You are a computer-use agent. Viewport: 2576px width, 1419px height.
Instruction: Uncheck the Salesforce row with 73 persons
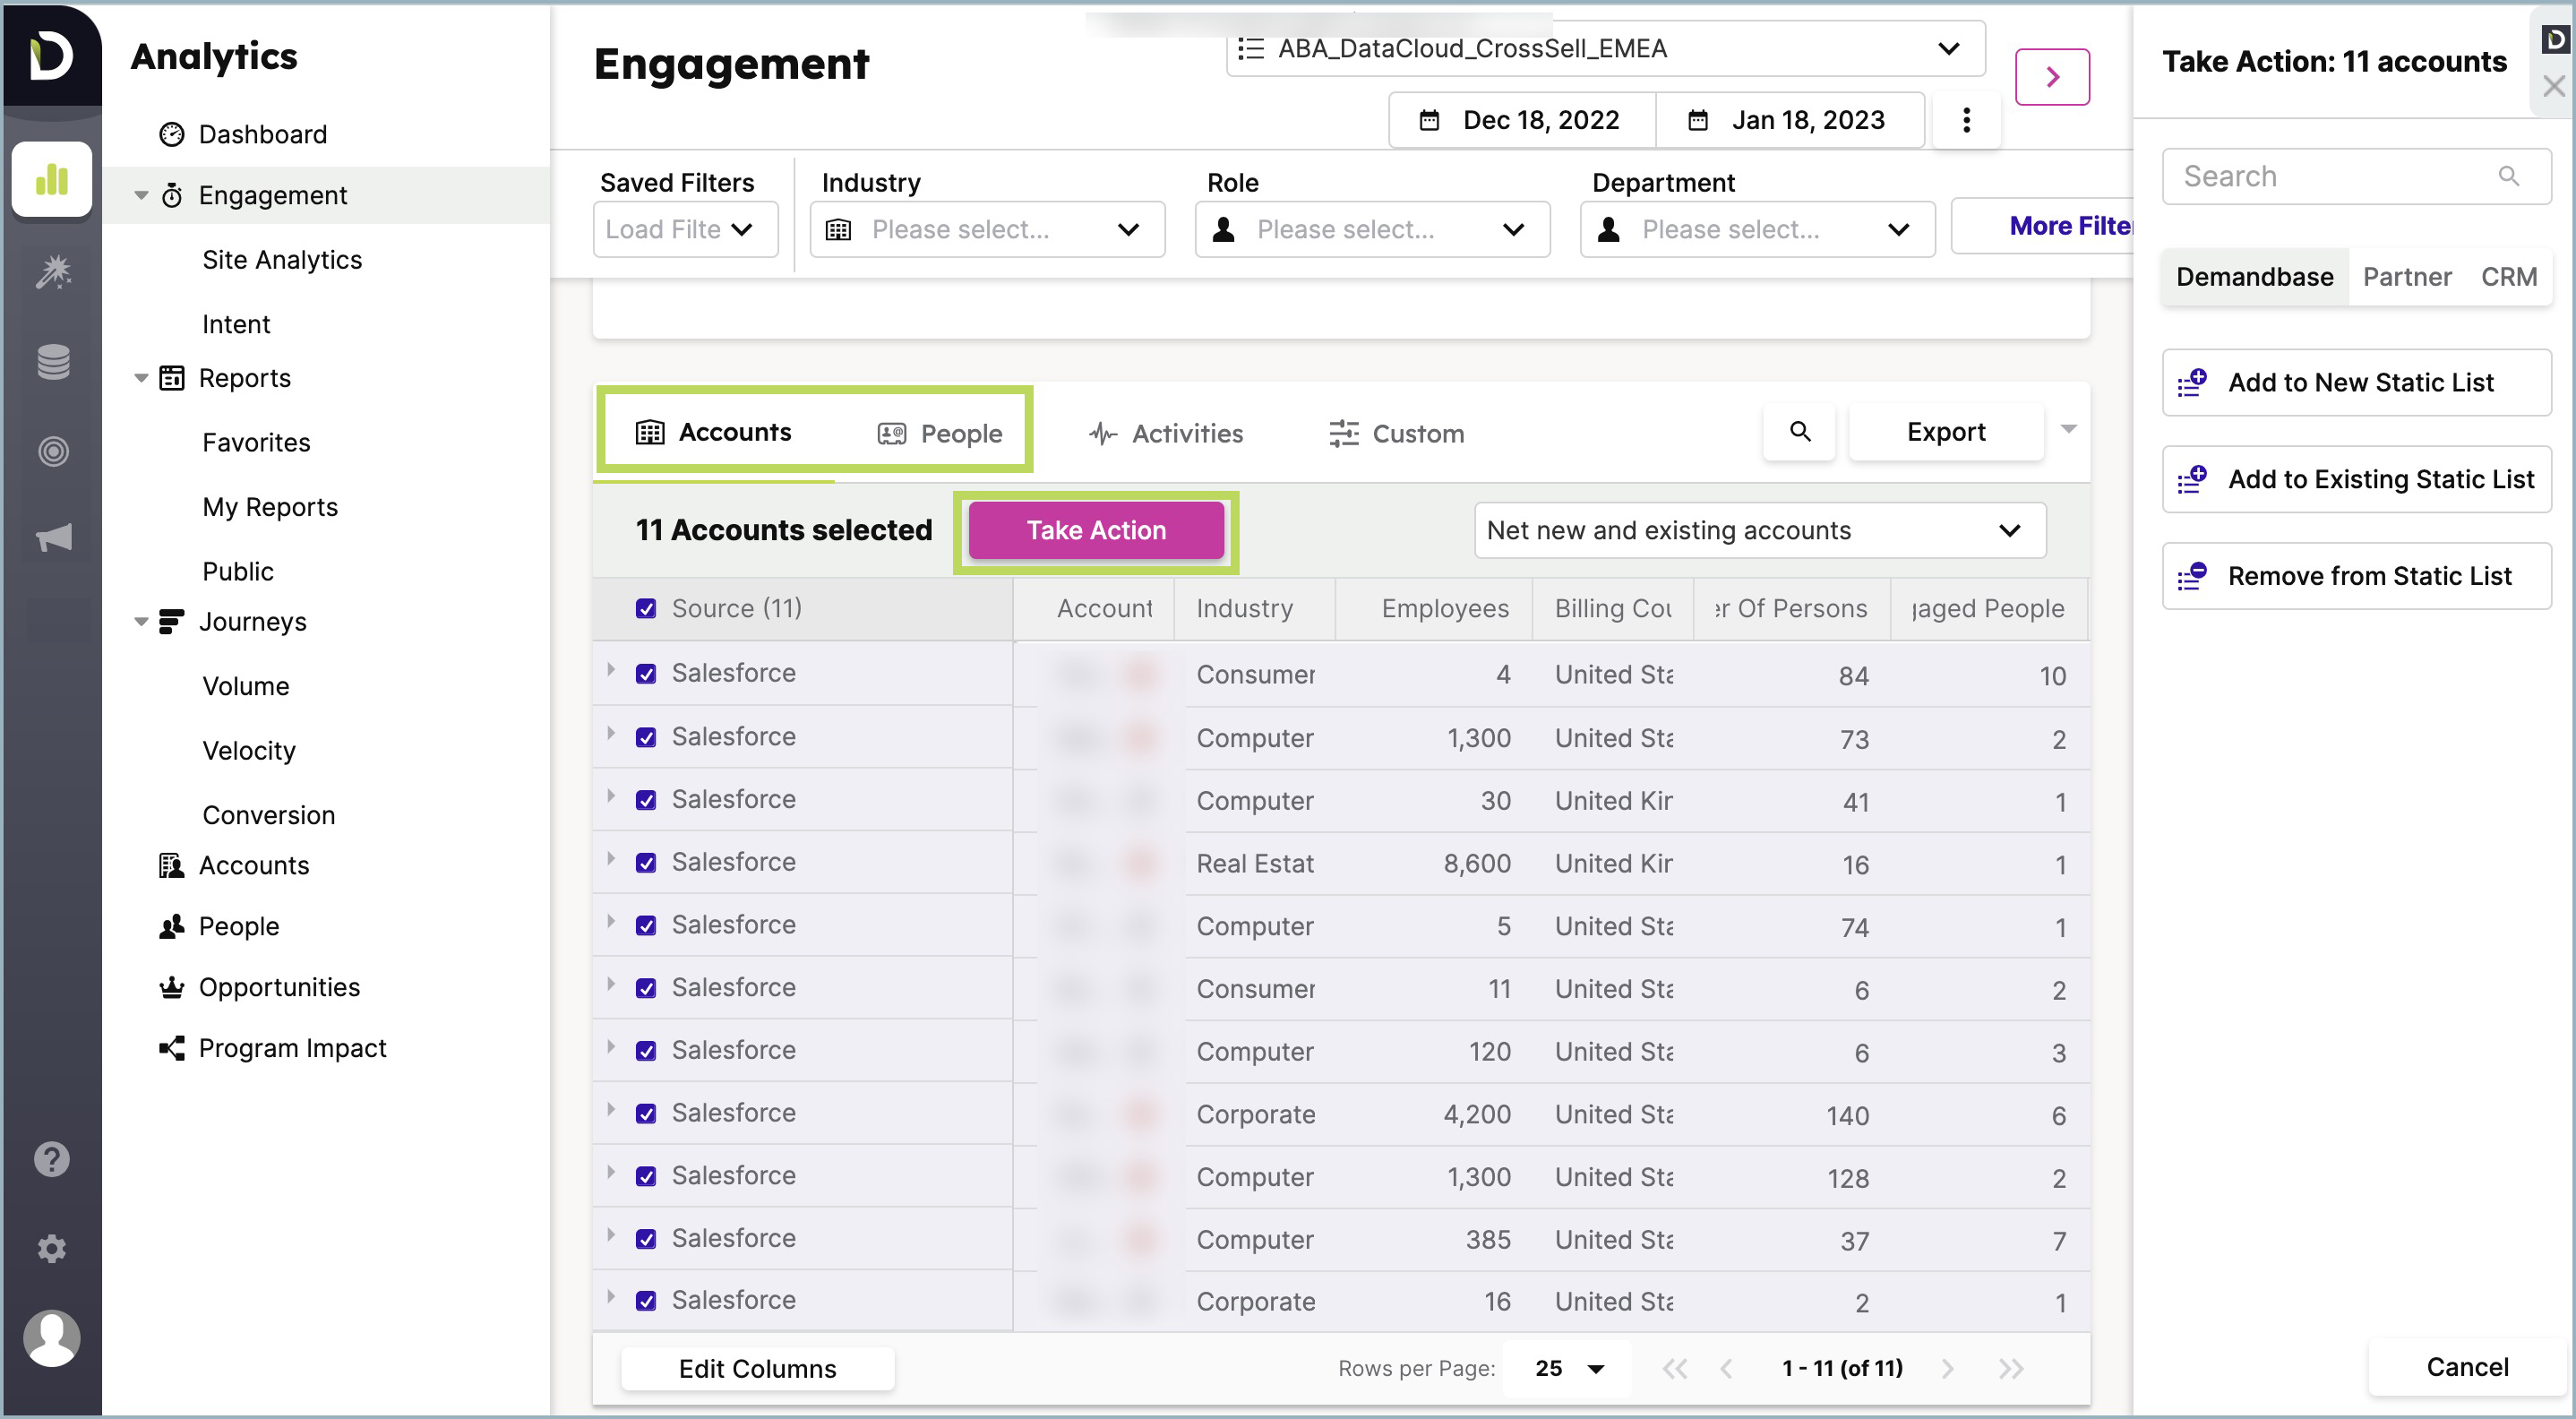646,737
